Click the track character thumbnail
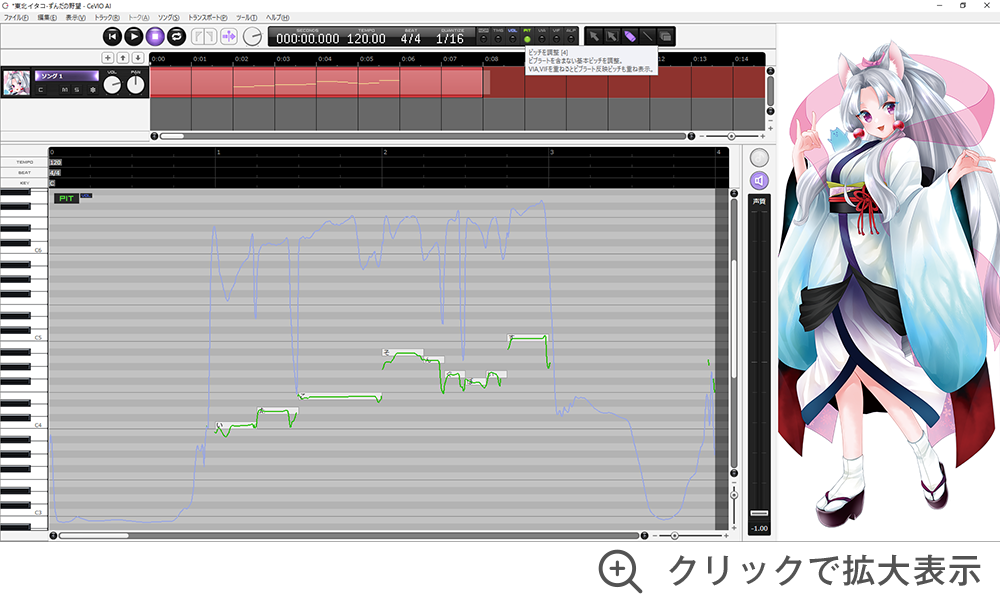The width and height of the screenshot is (1000, 600). point(16,83)
